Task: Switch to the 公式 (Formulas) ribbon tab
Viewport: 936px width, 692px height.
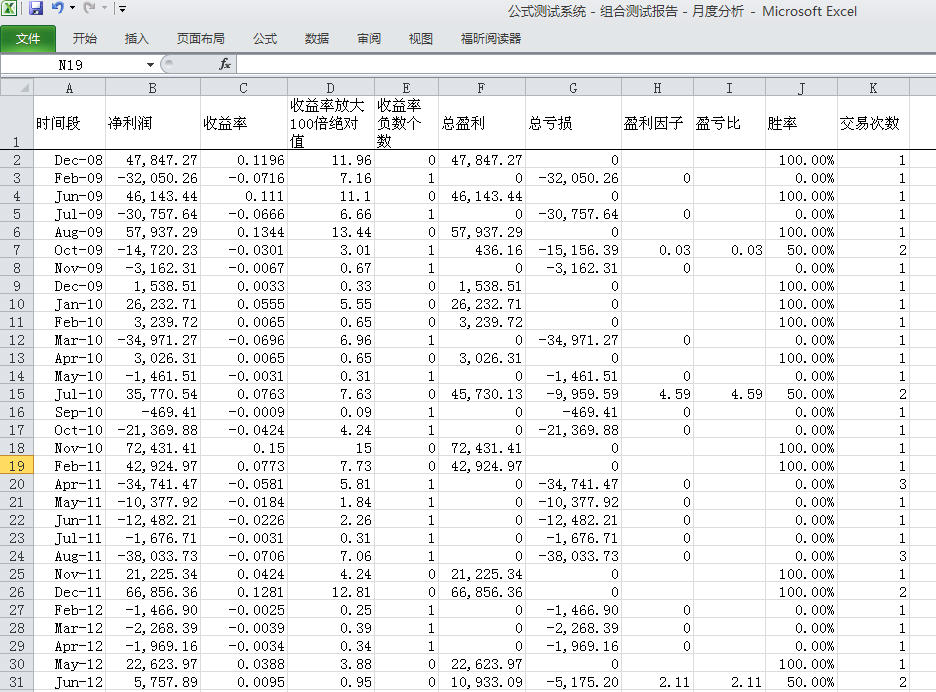Action: (265, 39)
